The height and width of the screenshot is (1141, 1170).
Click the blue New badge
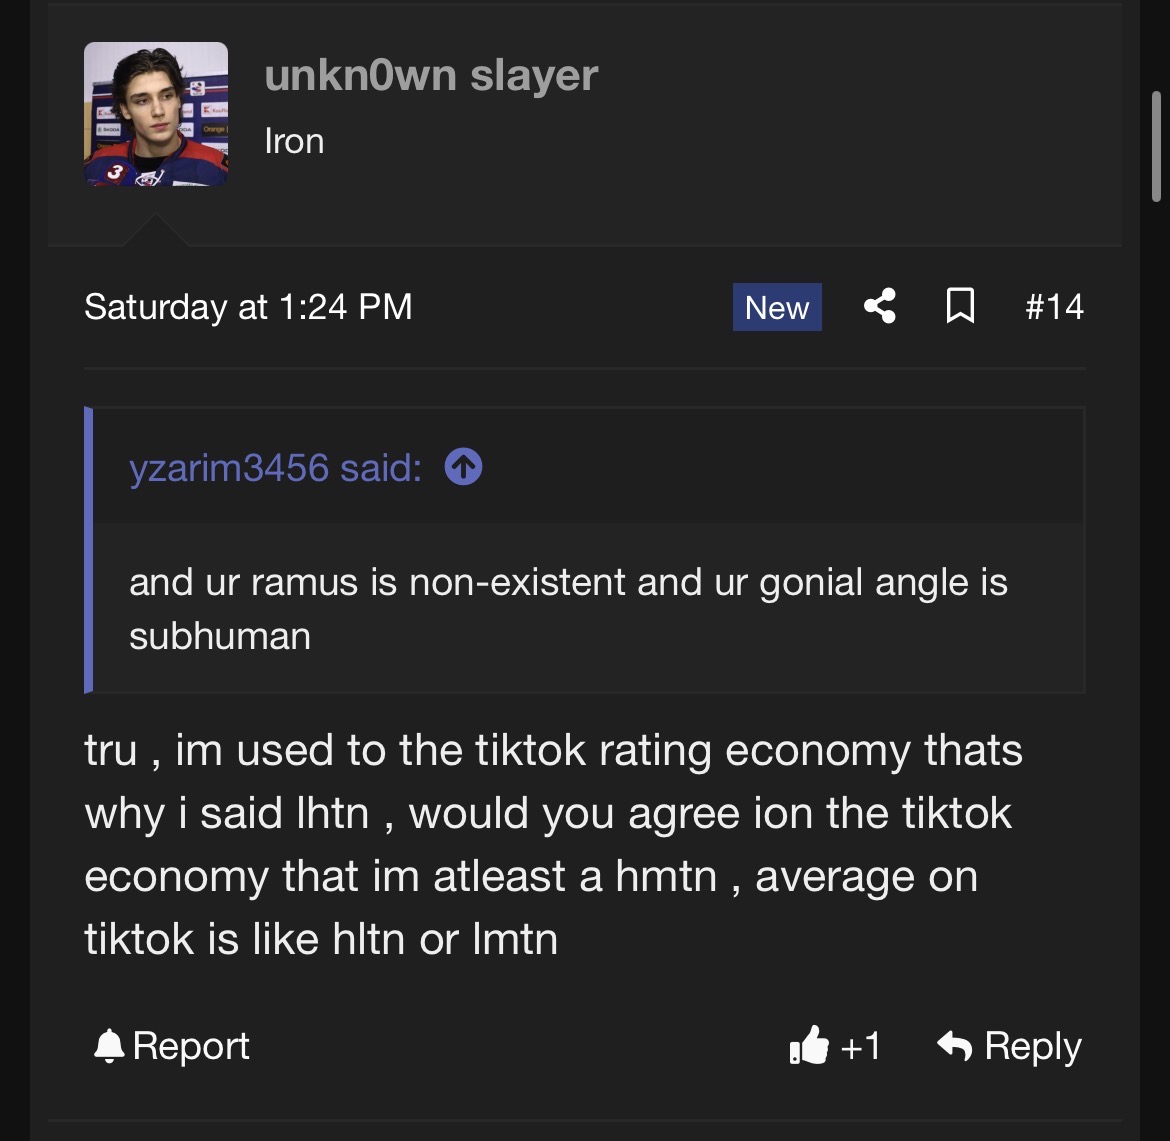777,307
